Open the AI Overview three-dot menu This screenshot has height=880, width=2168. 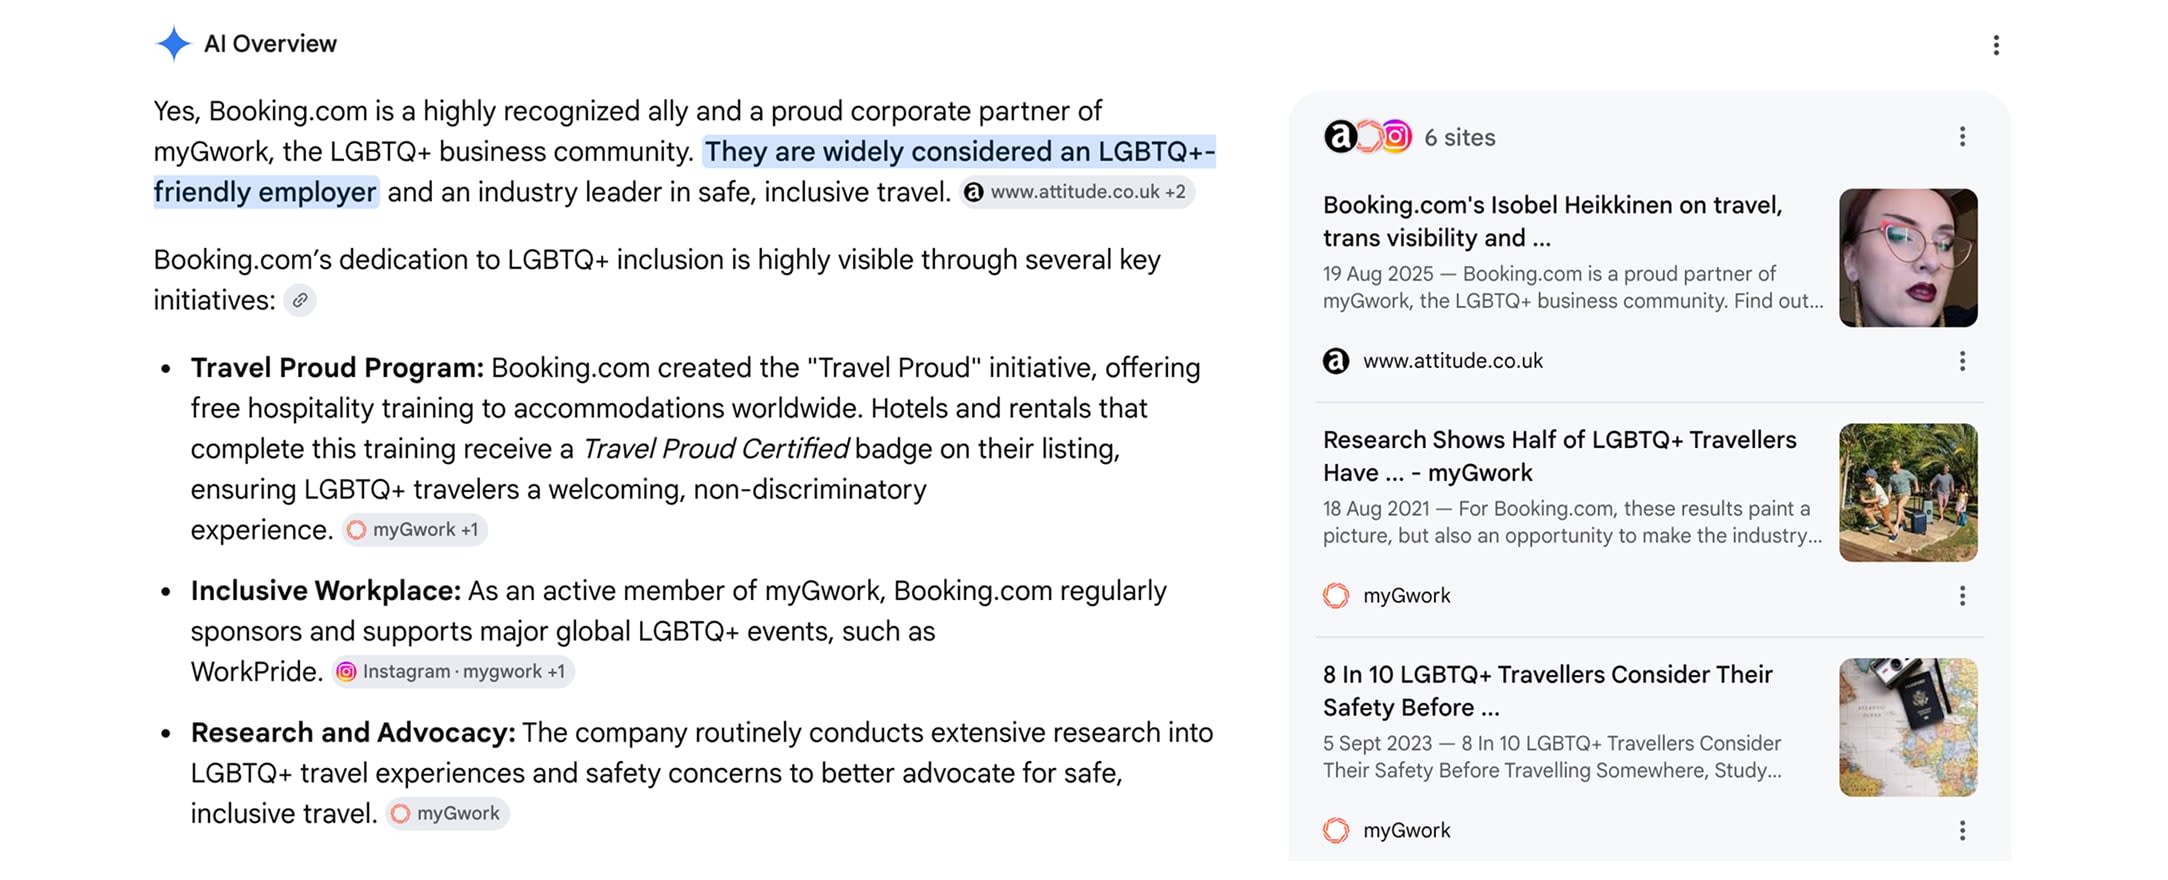point(1995,45)
